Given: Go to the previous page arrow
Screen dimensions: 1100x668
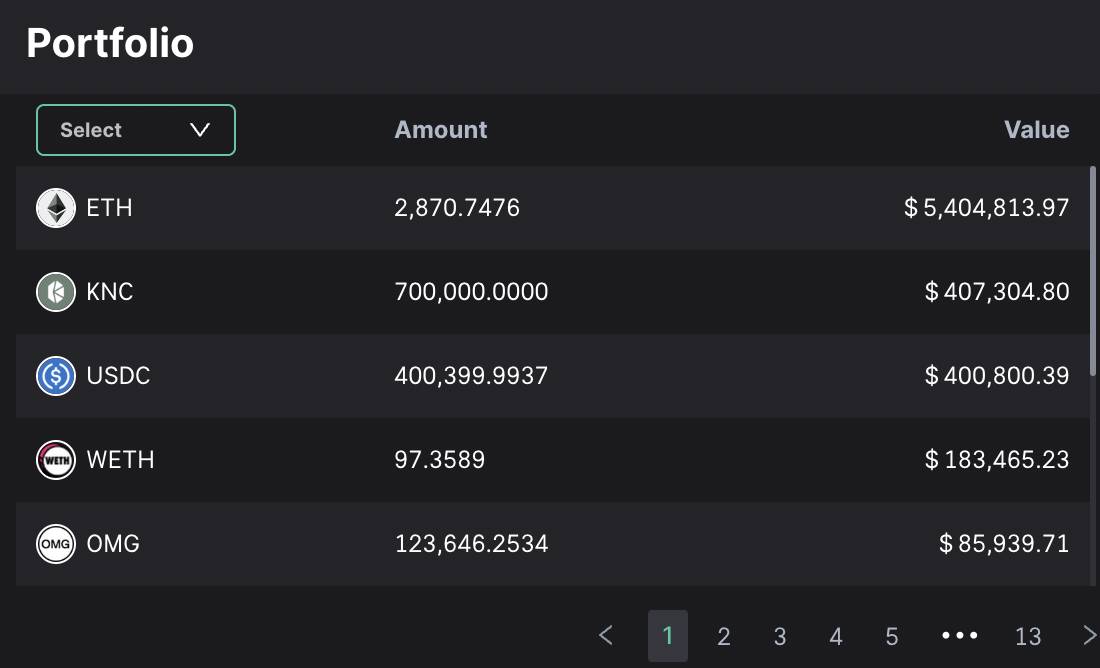Looking at the screenshot, I should [606, 636].
